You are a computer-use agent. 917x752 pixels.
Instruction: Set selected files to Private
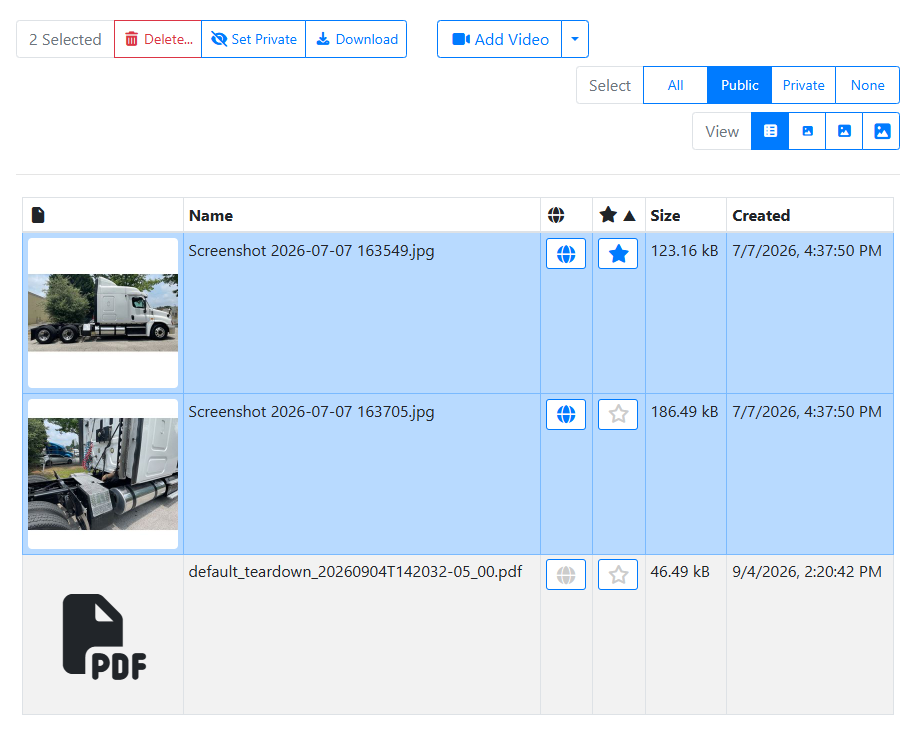(x=253, y=39)
